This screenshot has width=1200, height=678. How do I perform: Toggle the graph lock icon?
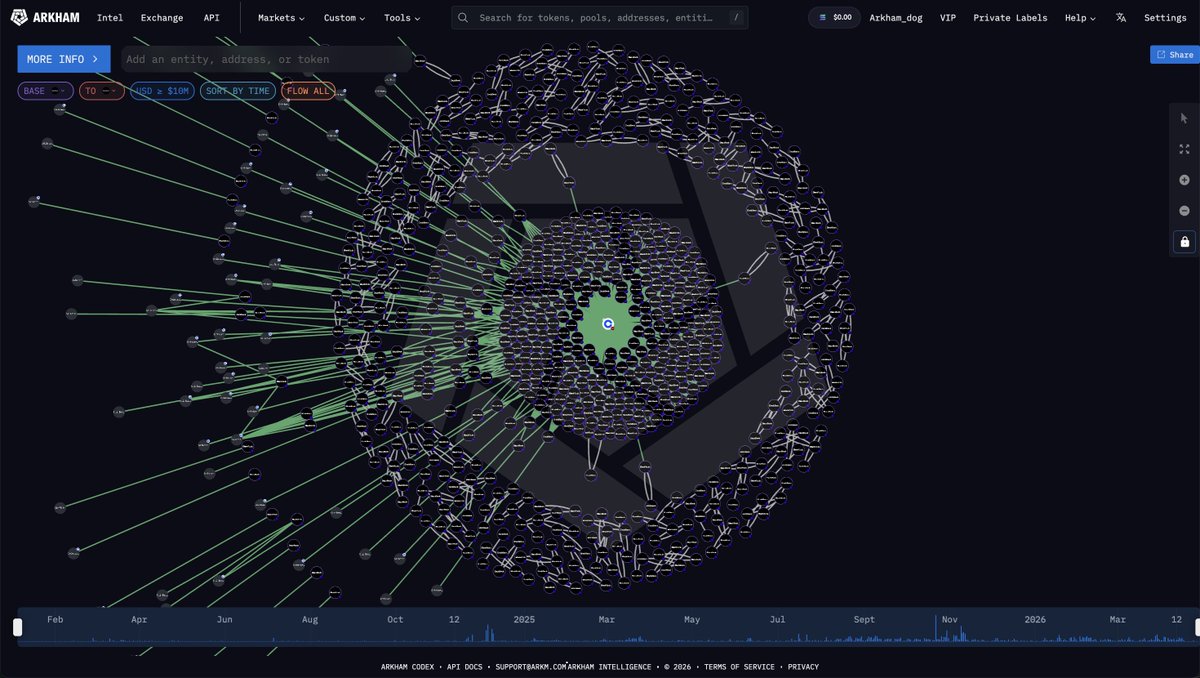pyautogui.click(x=1185, y=242)
